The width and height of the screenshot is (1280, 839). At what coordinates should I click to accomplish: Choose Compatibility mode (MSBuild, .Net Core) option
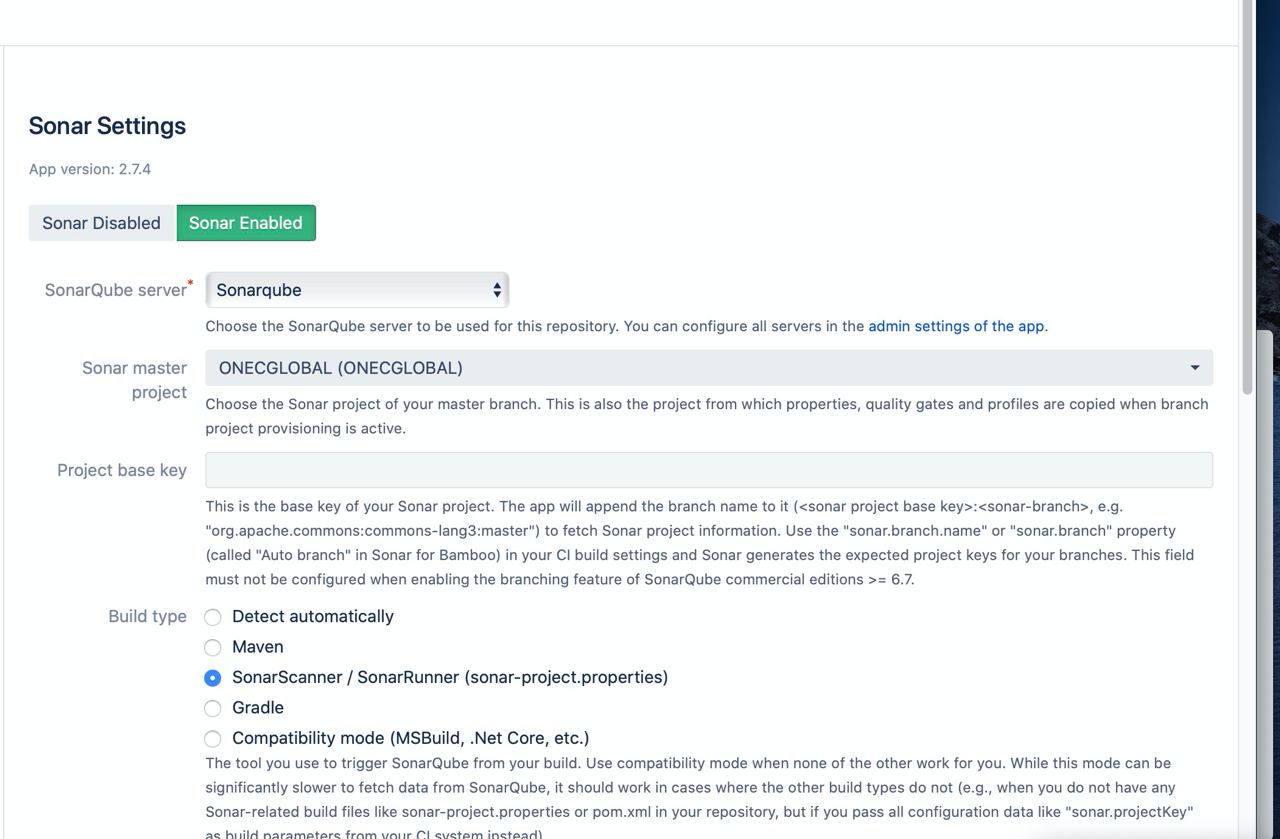coord(213,739)
